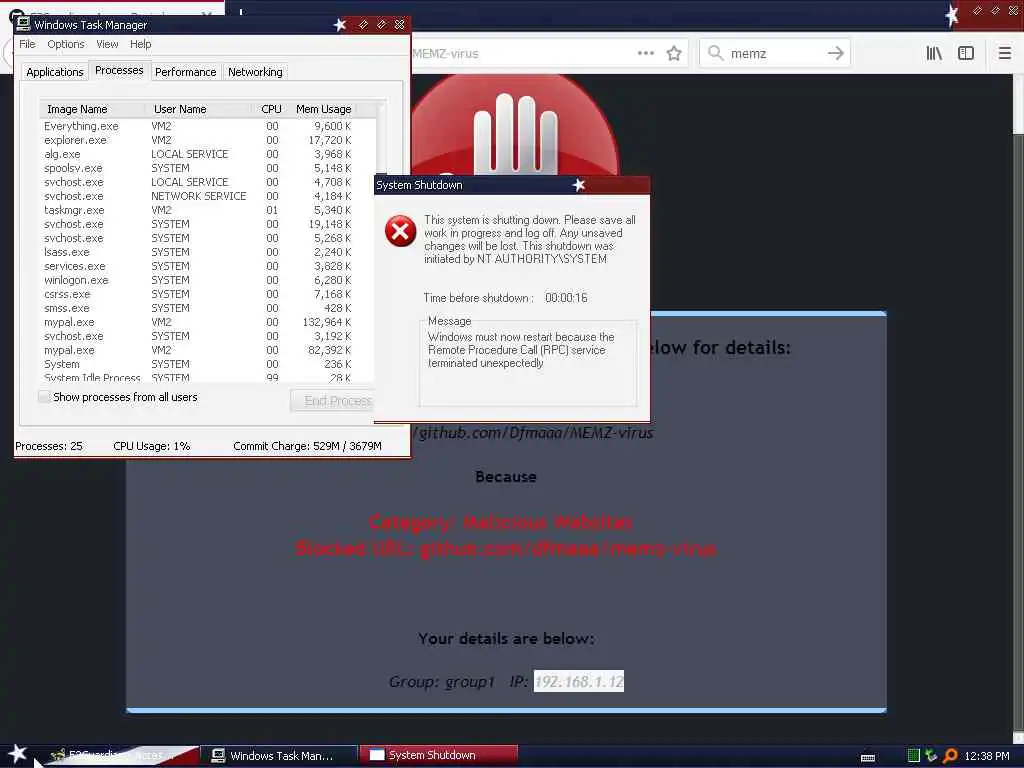Screen dimensions: 1024x768
Task: Click the MEMZ-virus address bar field
Action: (522, 54)
